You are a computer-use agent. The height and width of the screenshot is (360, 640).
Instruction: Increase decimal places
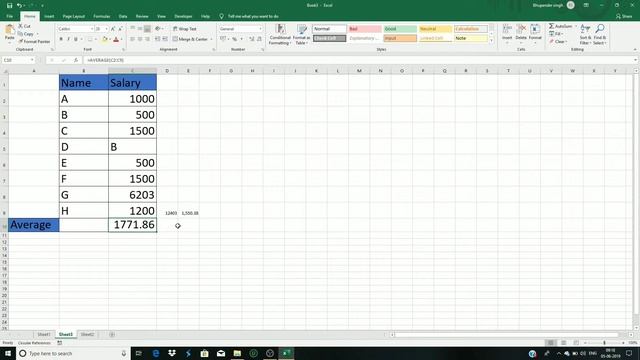(x=252, y=39)
